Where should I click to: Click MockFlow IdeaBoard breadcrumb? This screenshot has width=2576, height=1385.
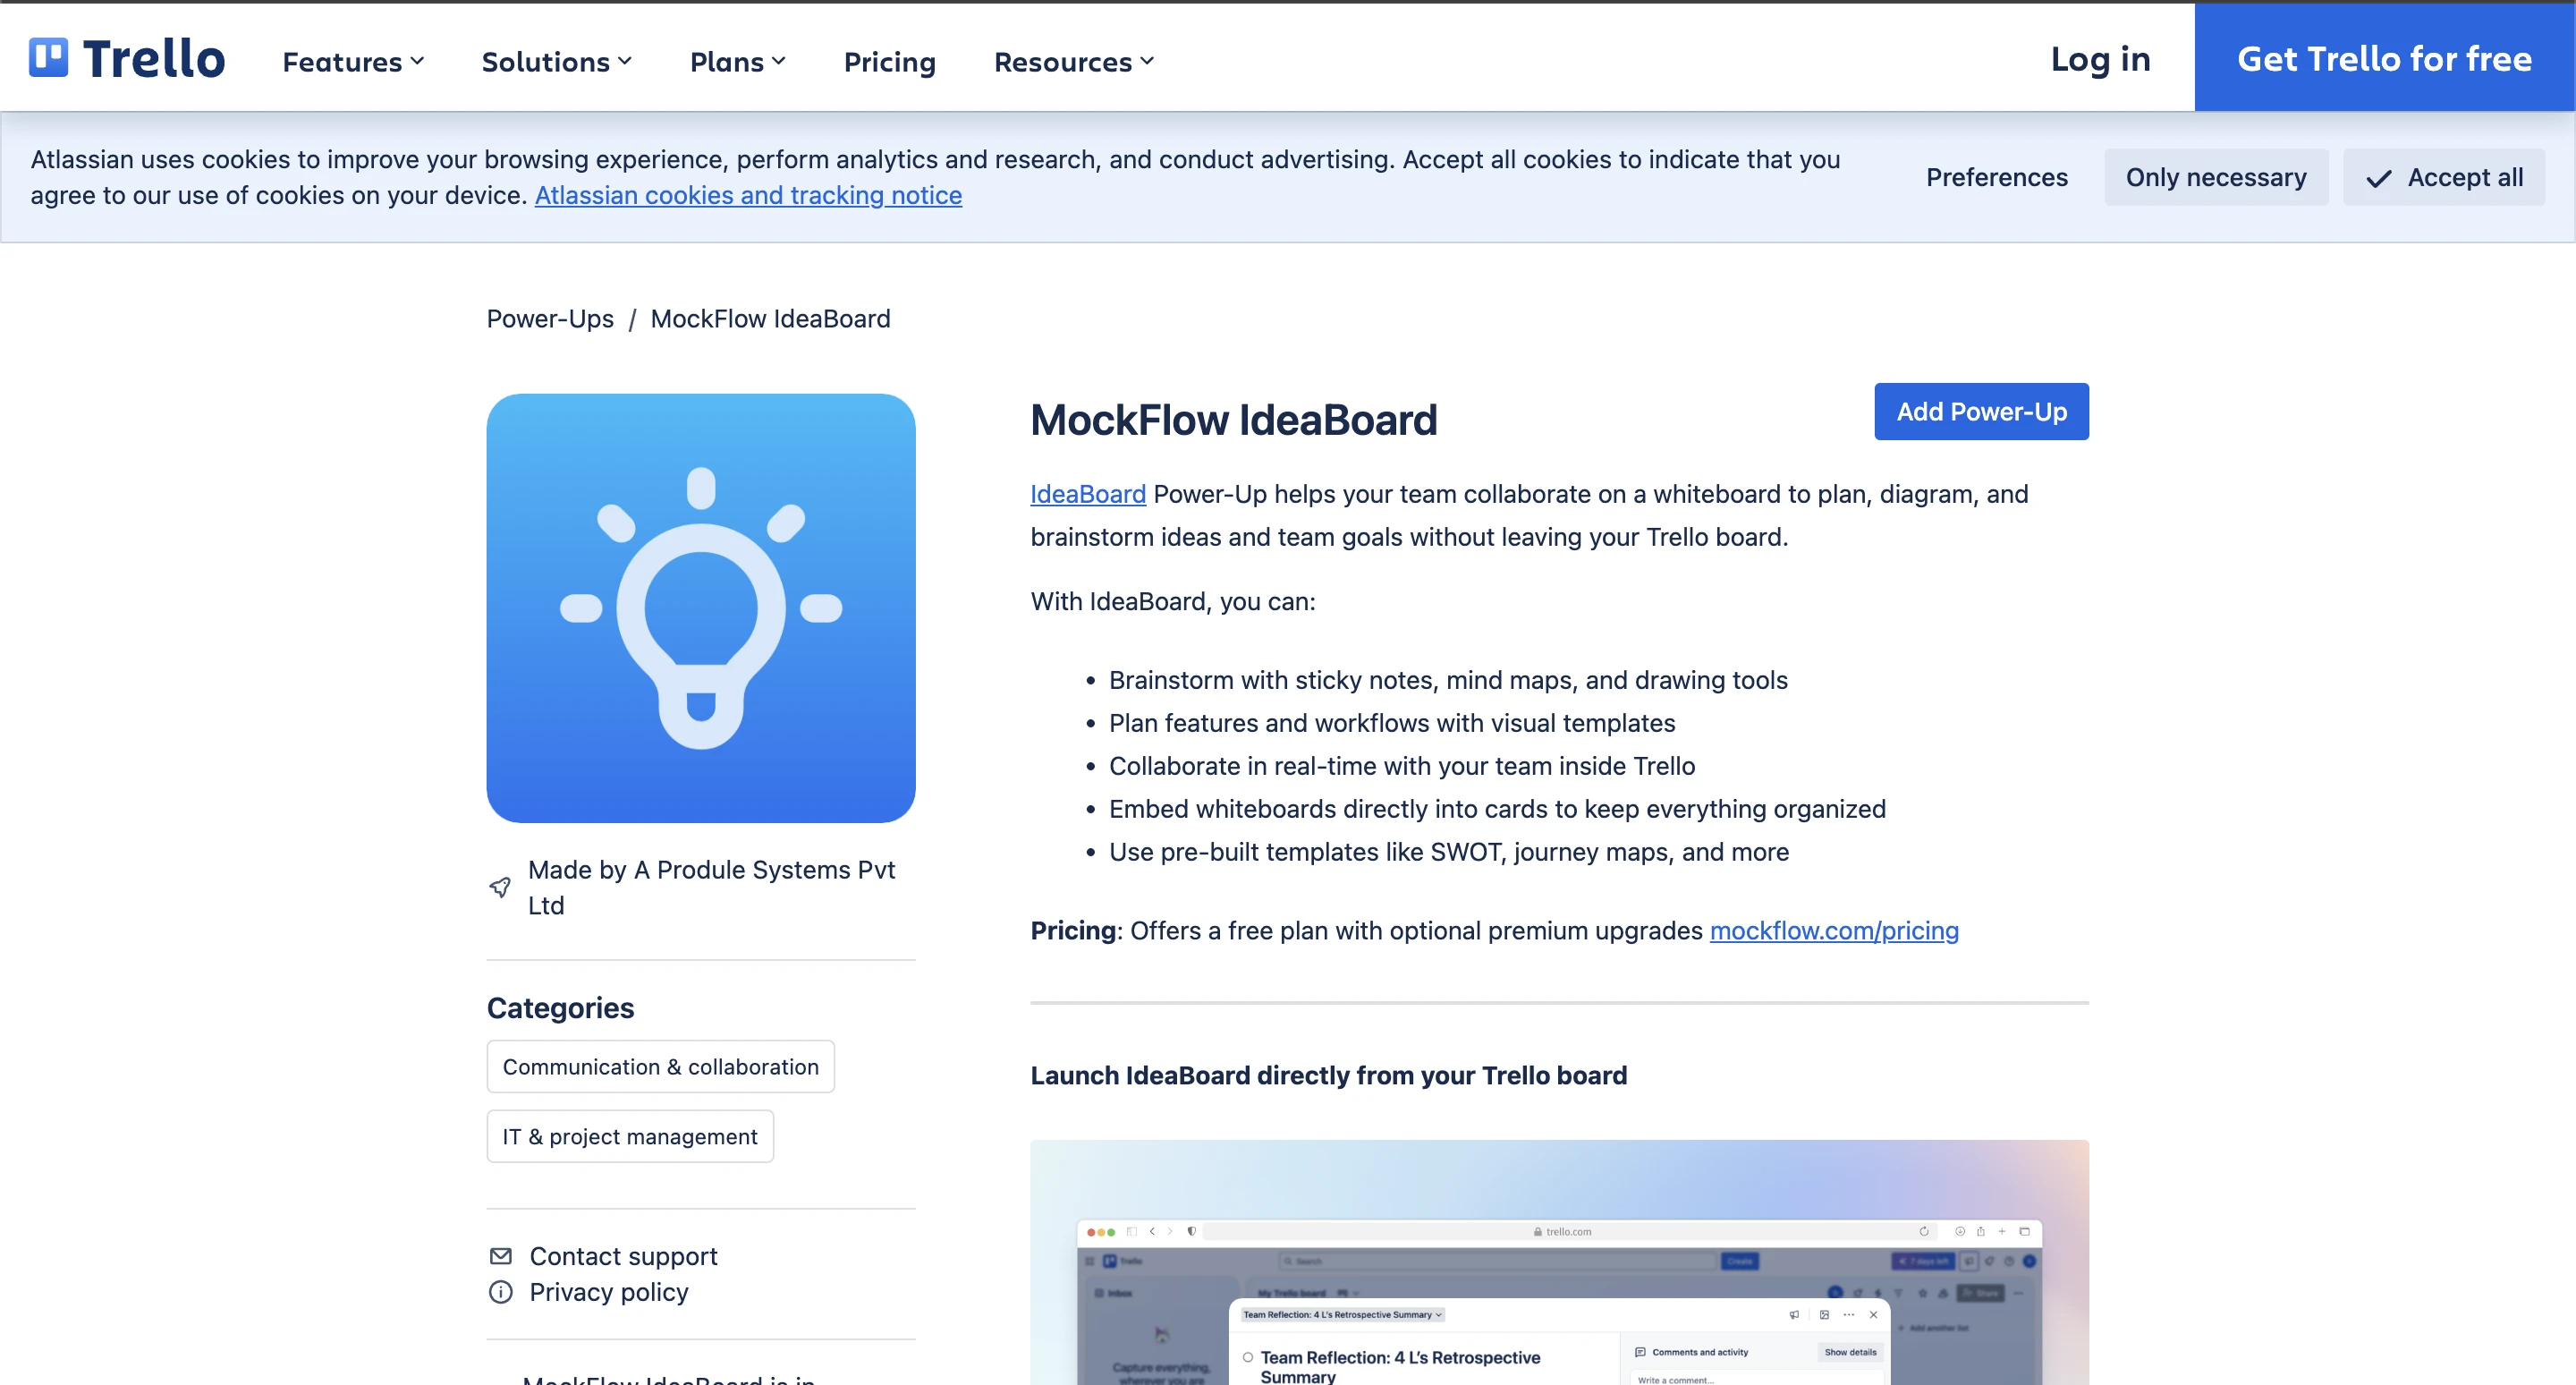click(770, 319)
